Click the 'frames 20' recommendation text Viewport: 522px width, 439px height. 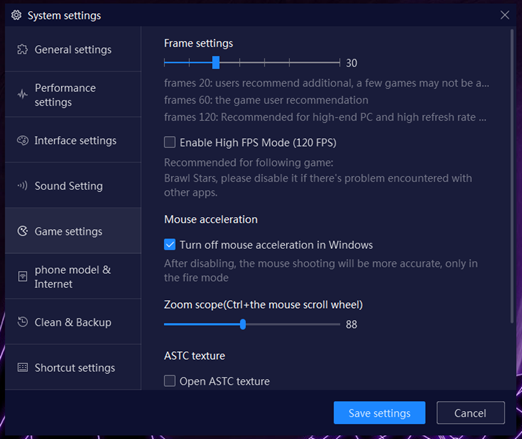(327, 83)
